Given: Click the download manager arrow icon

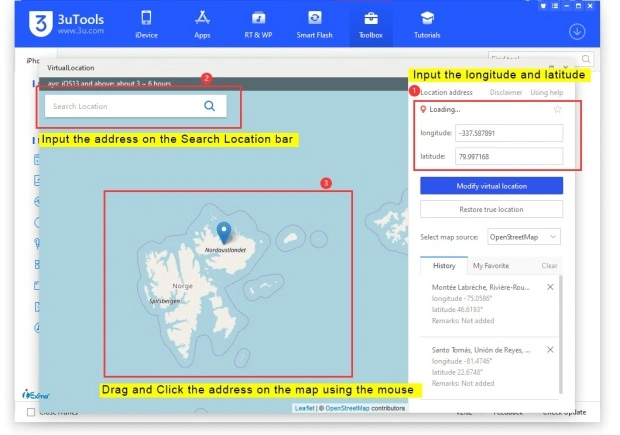Looking at the screenshot, I should point(577,32).
